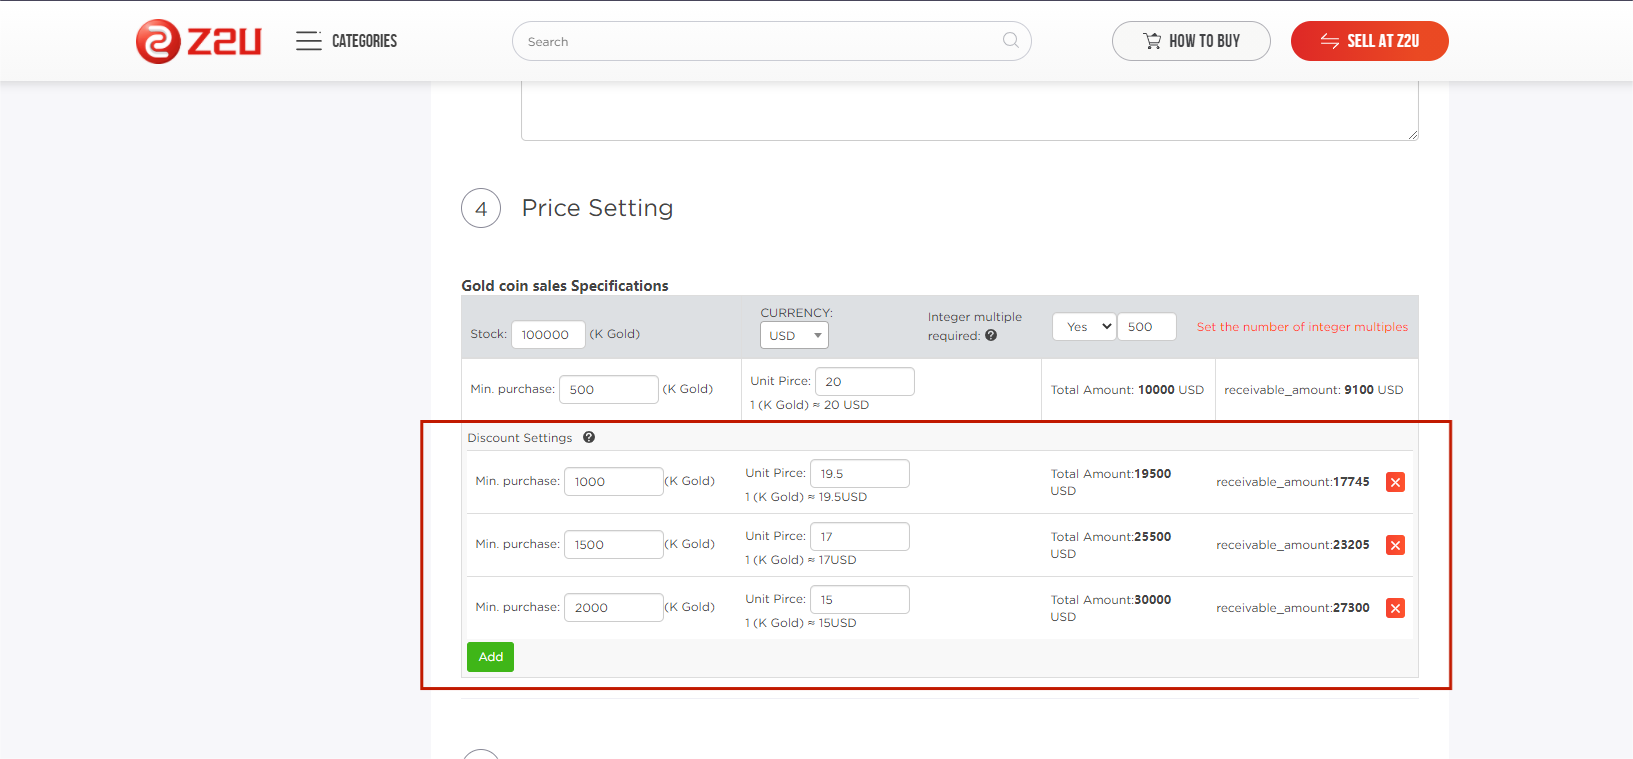Click the green Add discount button
The width and height of the screenshot is (1633, 759).
tap(490, 657)
